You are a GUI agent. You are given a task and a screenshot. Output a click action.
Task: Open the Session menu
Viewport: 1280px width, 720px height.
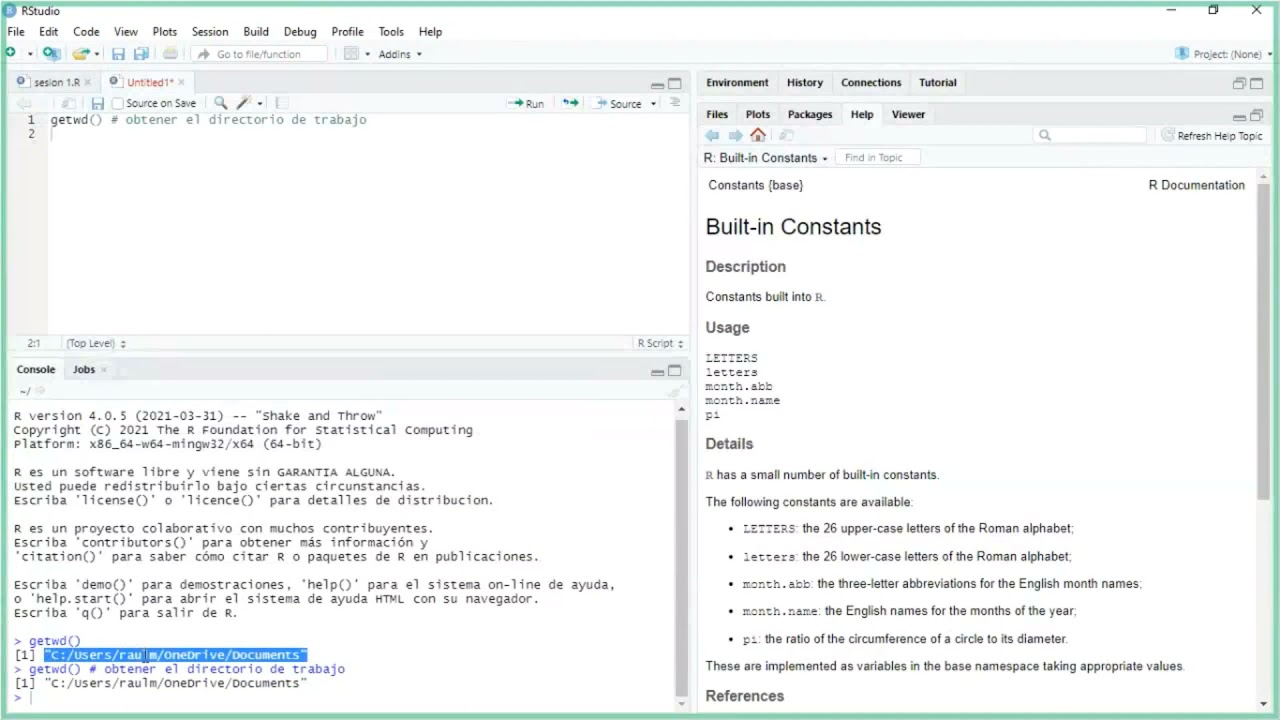(210, 32)
